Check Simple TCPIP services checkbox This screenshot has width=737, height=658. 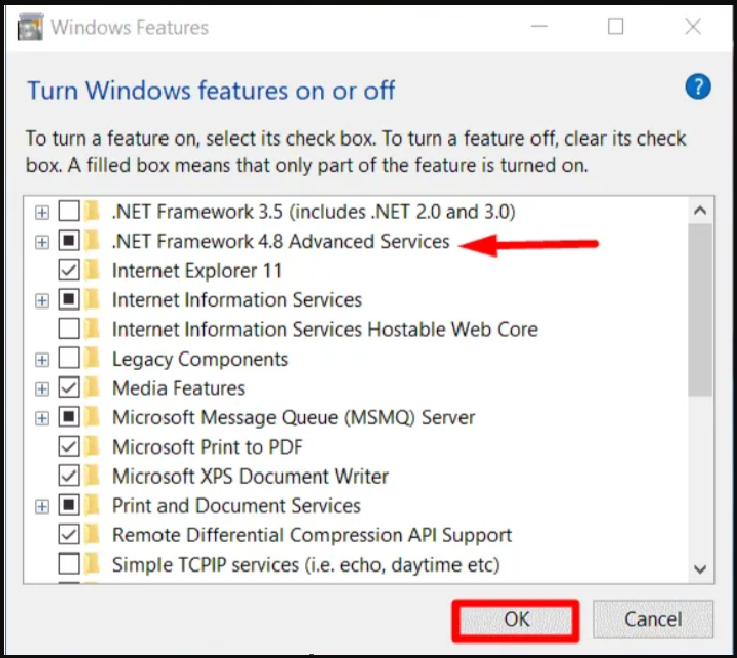click(69, 565)
